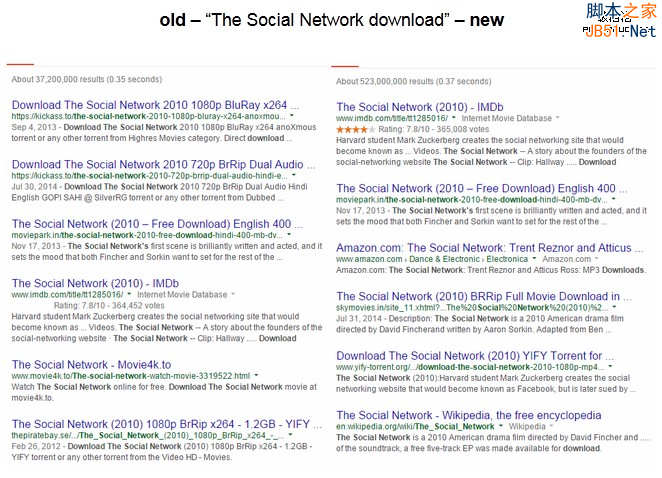This screenshot has height=478, width=662.
Task: Click the 'Rating: 7.8/10 - 364,452 votes' text
Action: (109, 306)
